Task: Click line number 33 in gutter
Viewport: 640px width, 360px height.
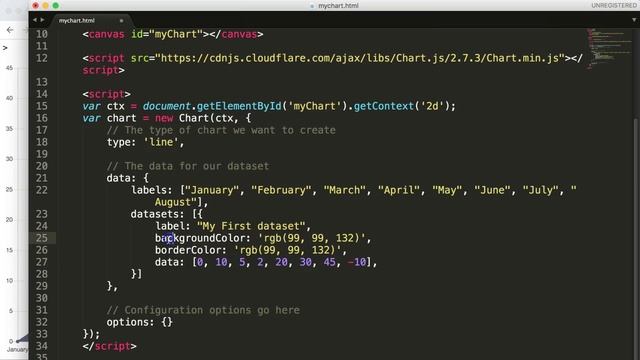Action: (42, 334)
